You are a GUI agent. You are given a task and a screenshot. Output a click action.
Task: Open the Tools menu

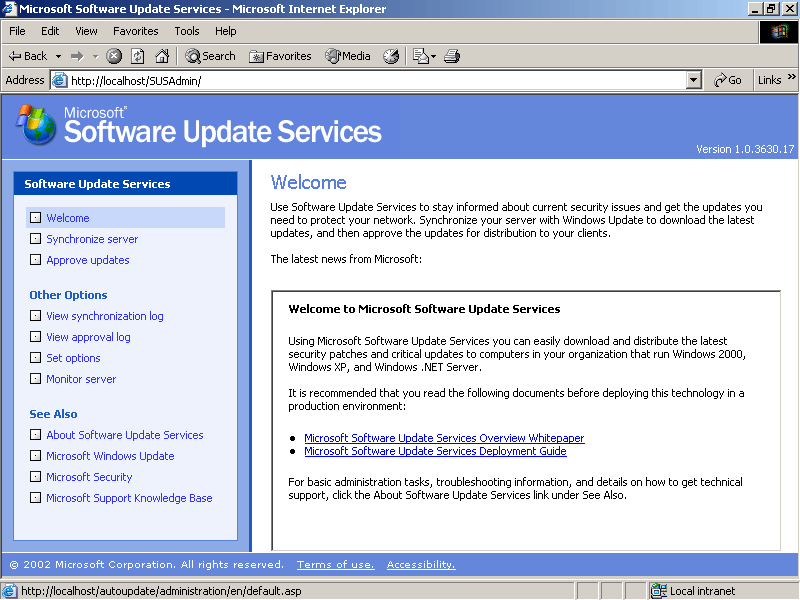click(x=186, y=31)
